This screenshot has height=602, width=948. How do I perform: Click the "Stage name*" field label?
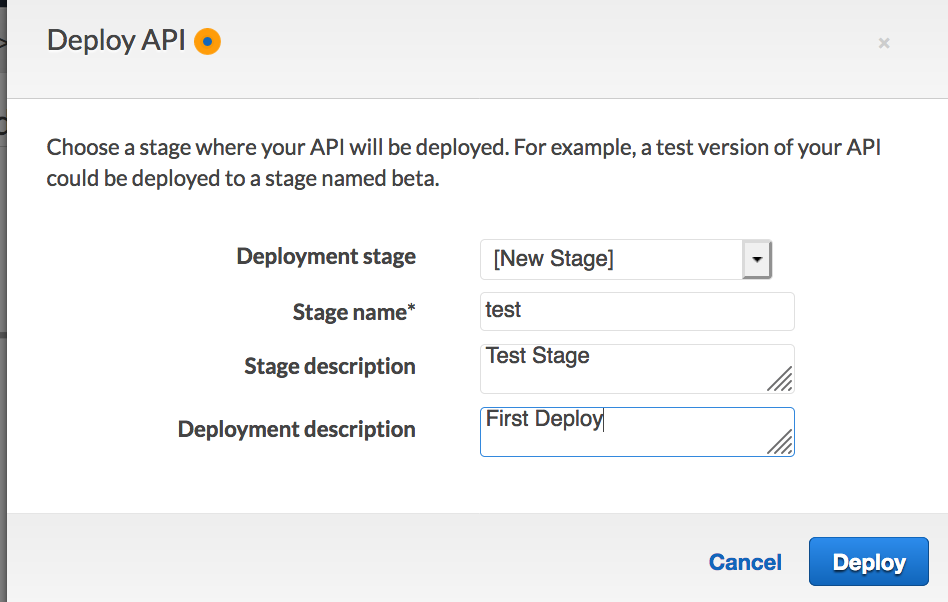(354, 313)
